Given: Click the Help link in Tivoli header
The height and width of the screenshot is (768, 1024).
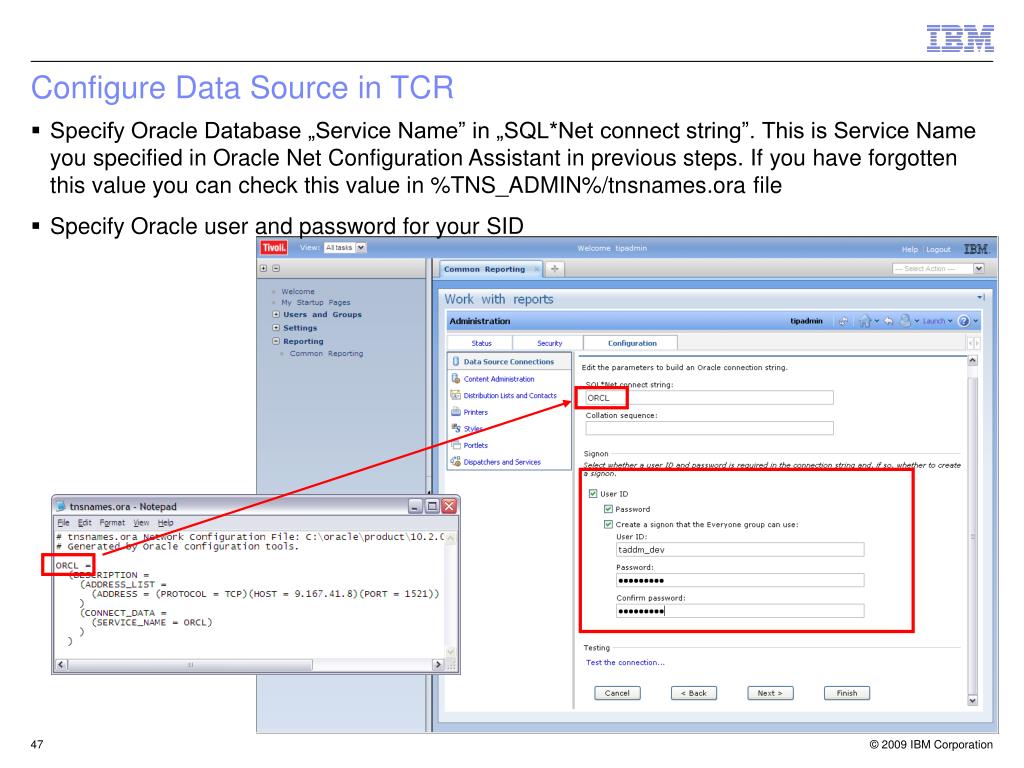Looking at the screenshot, I should (x=910, y=249).
